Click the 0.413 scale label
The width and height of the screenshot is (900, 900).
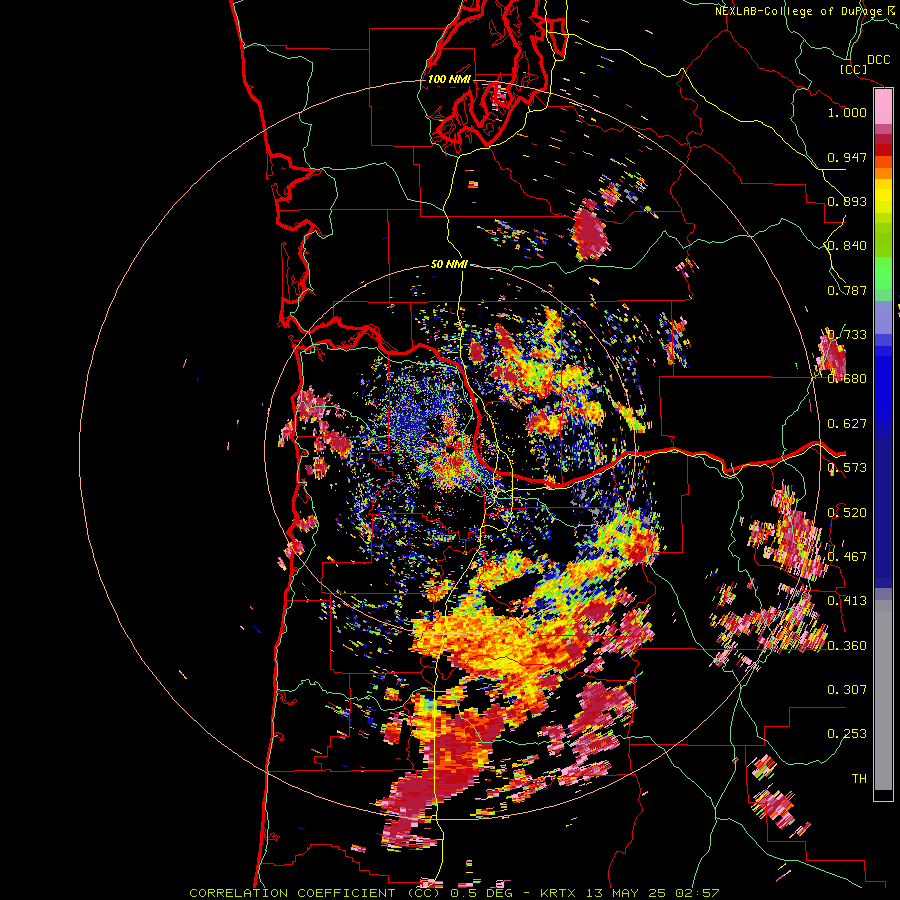click(x=847, y=601)
